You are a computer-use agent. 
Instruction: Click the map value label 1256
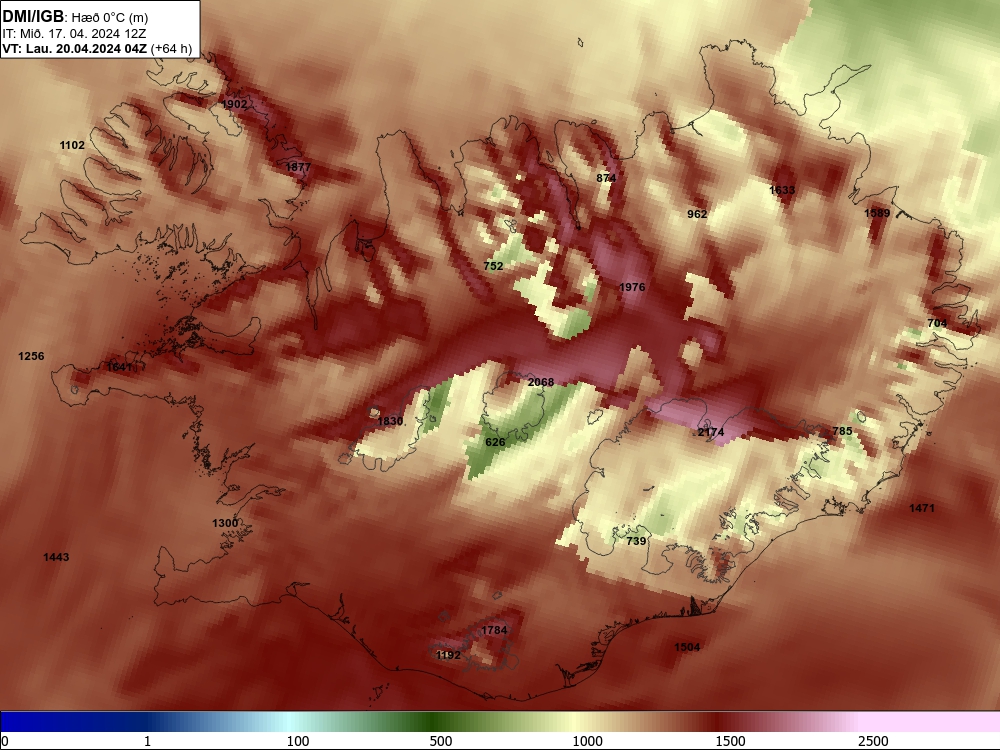(x=31, y=357)
